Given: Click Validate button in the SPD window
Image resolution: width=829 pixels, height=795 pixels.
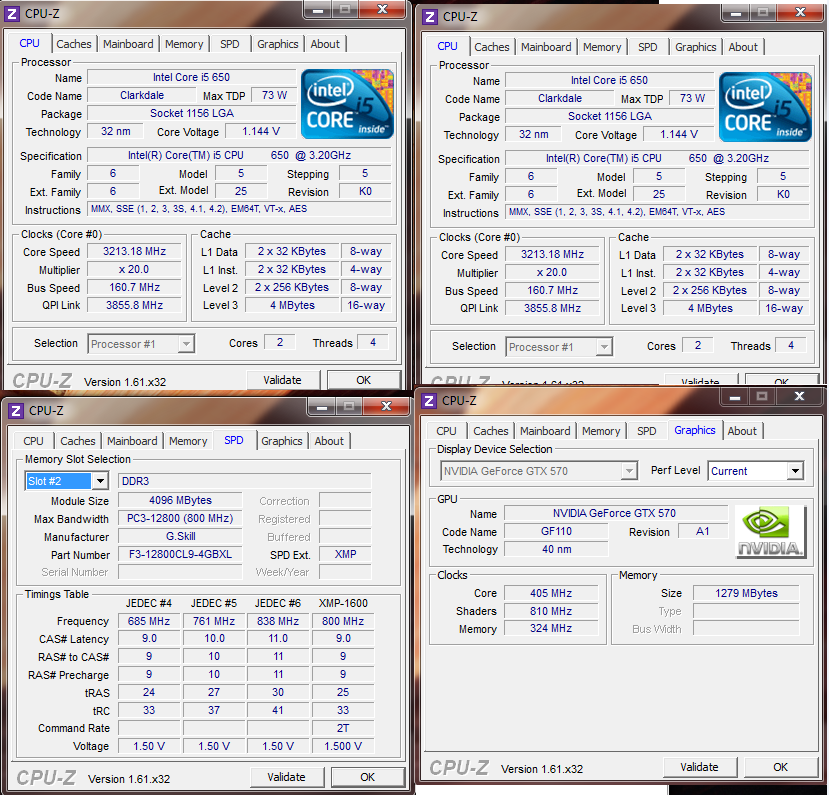Looking at the screenshot, I should (x=287, y=777).
